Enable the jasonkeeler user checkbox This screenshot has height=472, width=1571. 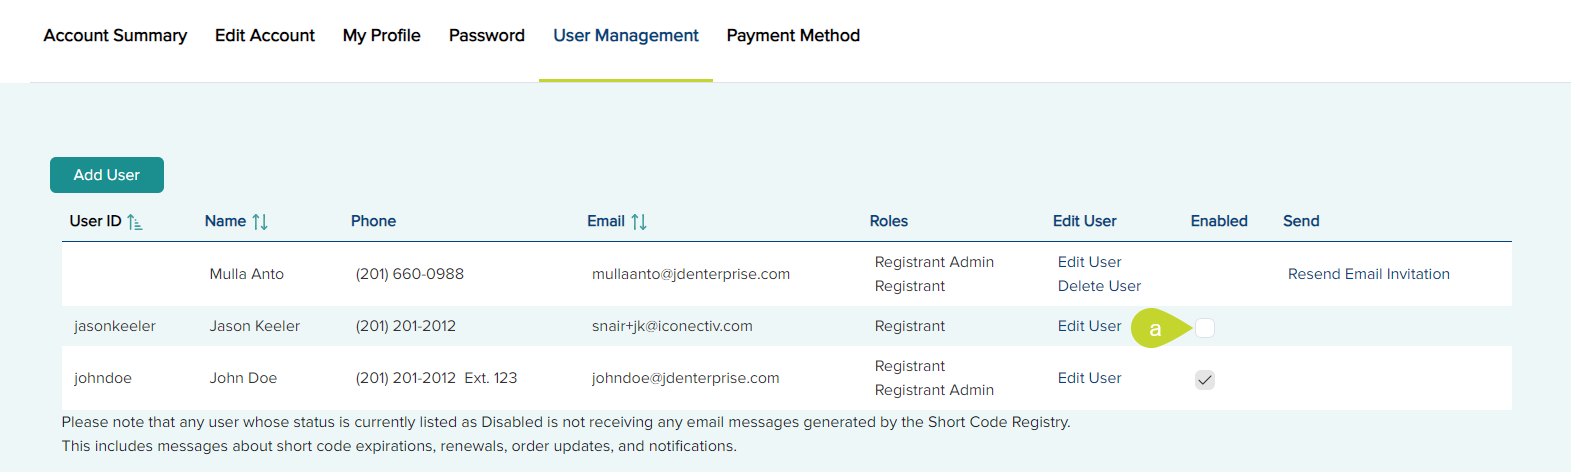pos(1205,328)
